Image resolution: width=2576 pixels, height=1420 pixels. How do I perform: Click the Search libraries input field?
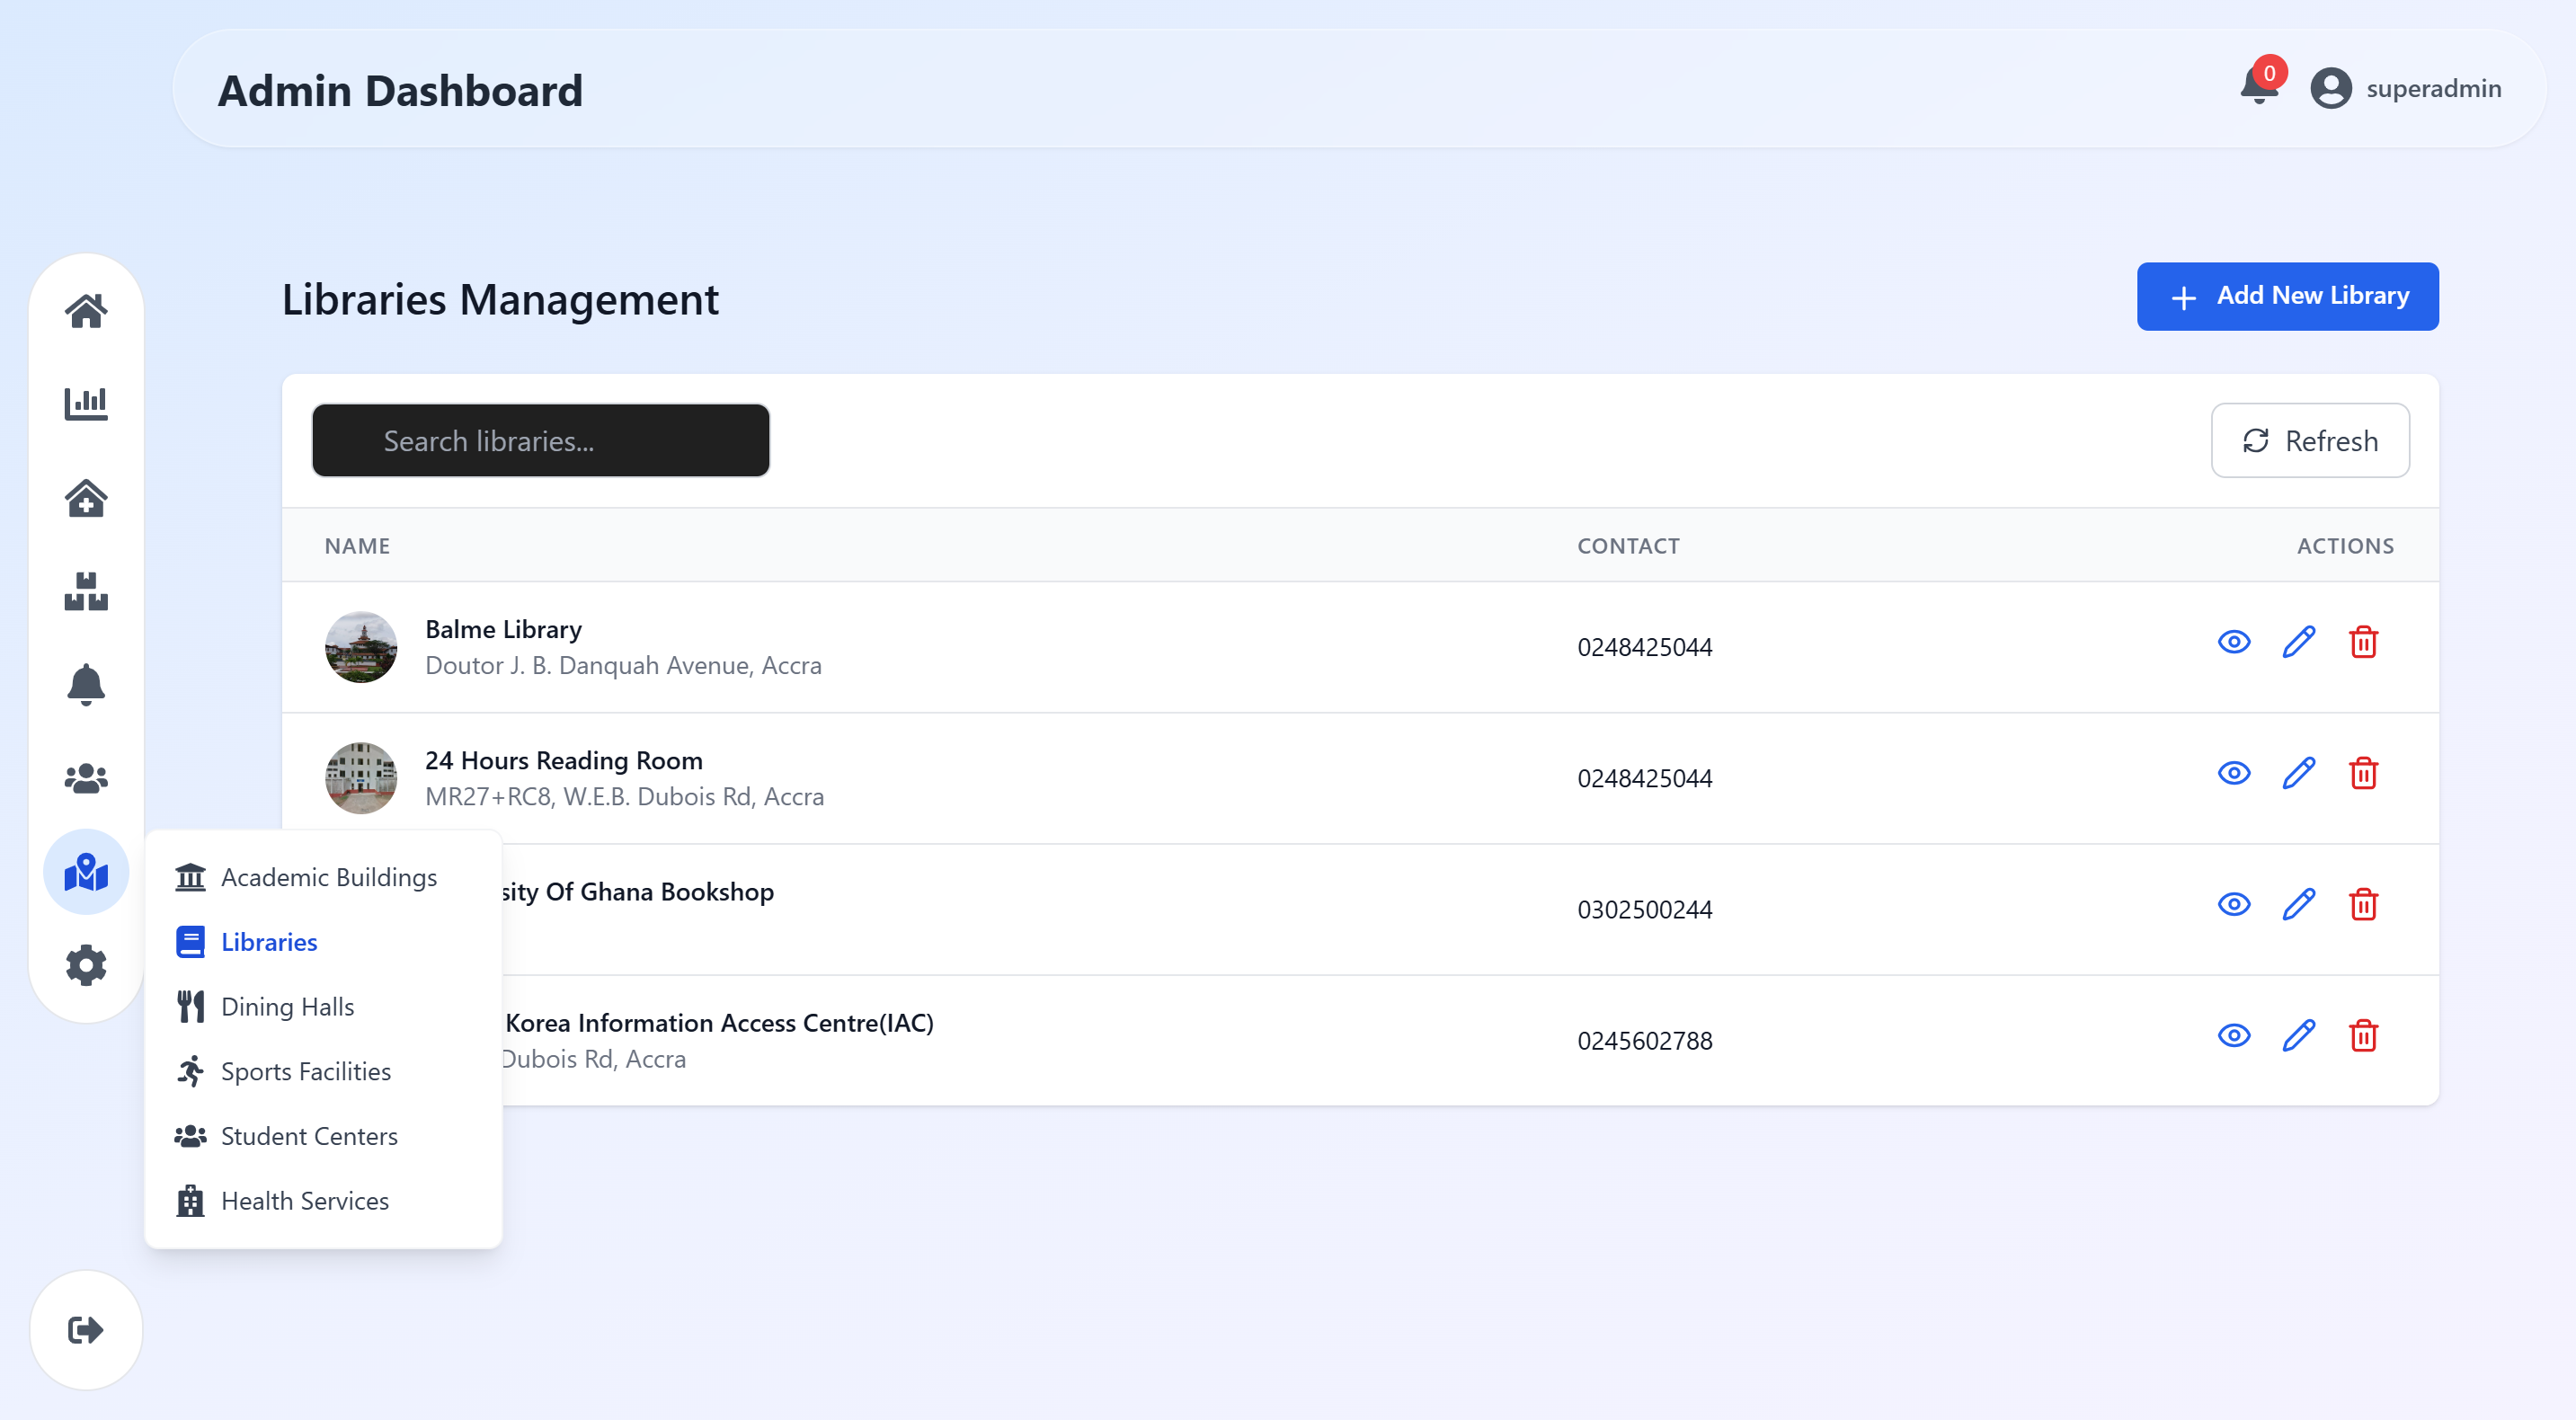(540, 441)
